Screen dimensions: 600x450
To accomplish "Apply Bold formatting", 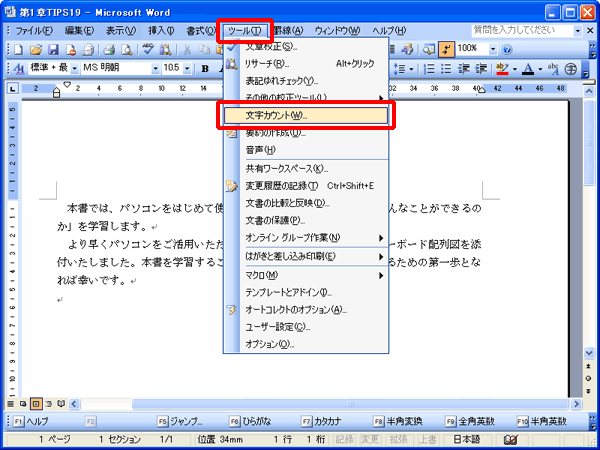I will (x=205, y=68).
